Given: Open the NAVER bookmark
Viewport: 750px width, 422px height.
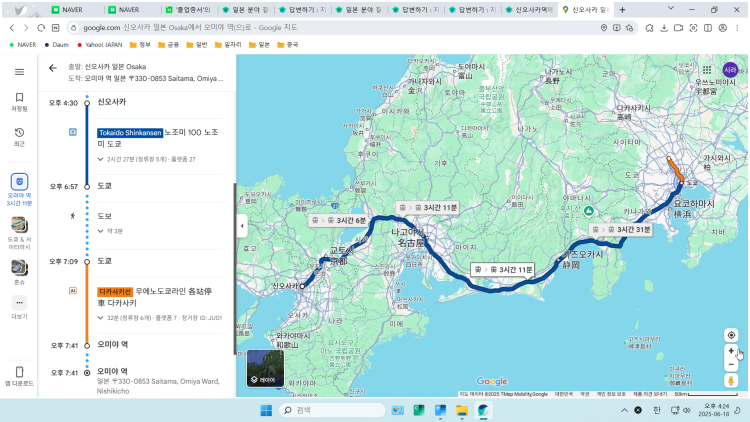Looking at the screenshot, I should tap(22, 44).
